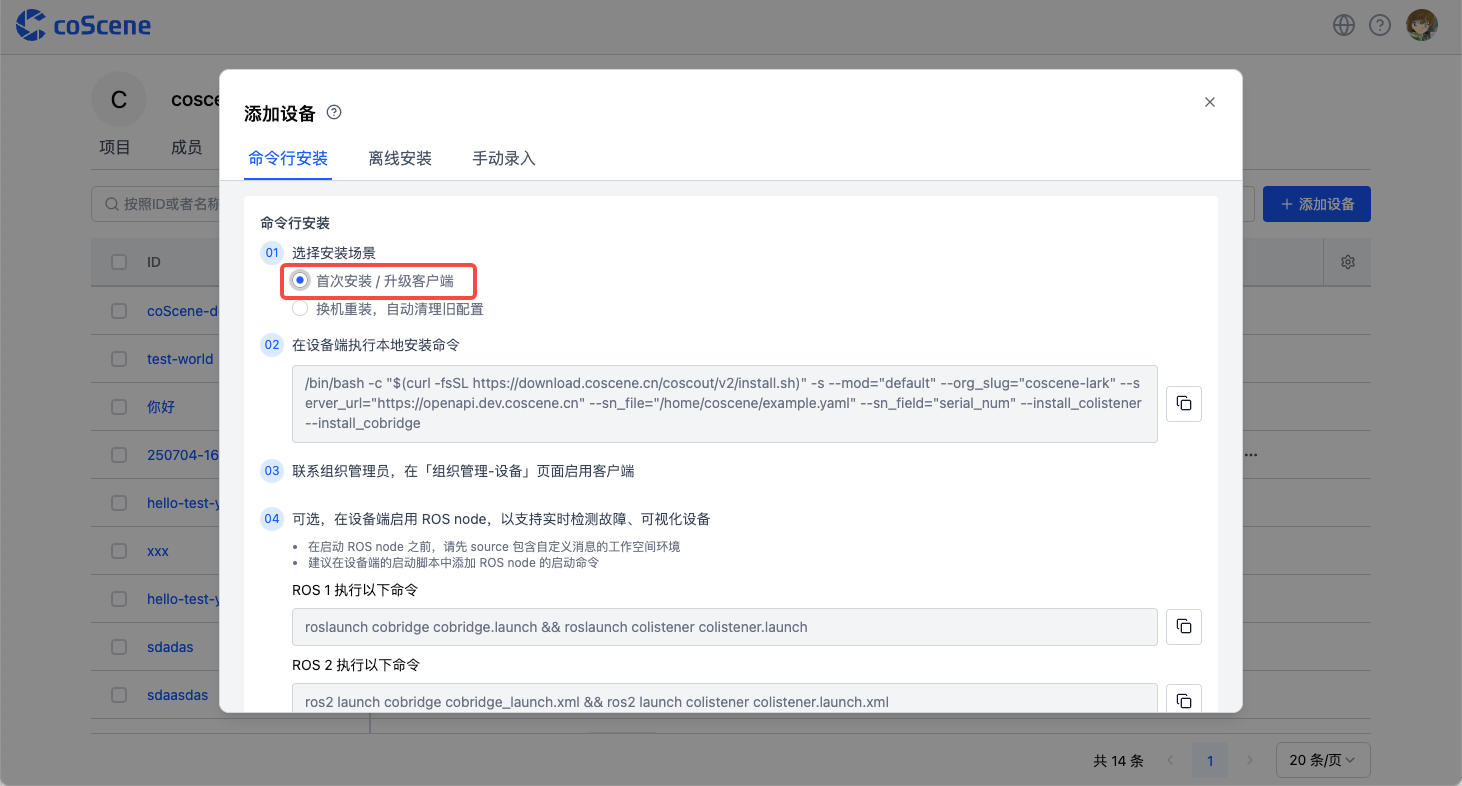Check the sdadas row checkbox
The width and height of the screenshot is (1462, 786).
(x=119, y=647)
